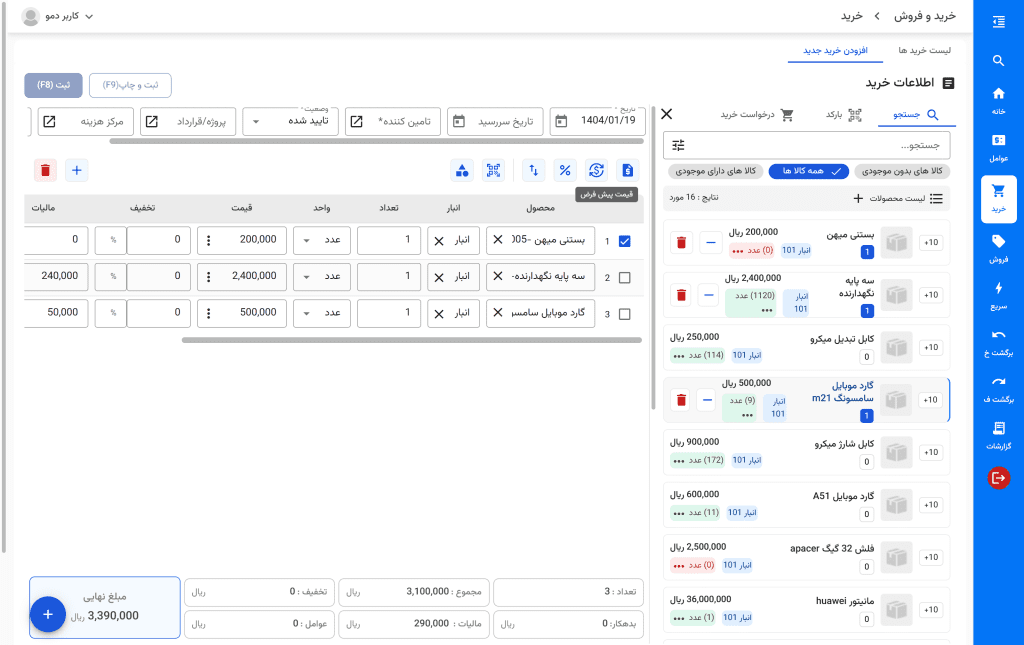Screen dimensions: 1024x645
Task: Click the ثبت (F8) submit button
Action: (x=53, y=85)
